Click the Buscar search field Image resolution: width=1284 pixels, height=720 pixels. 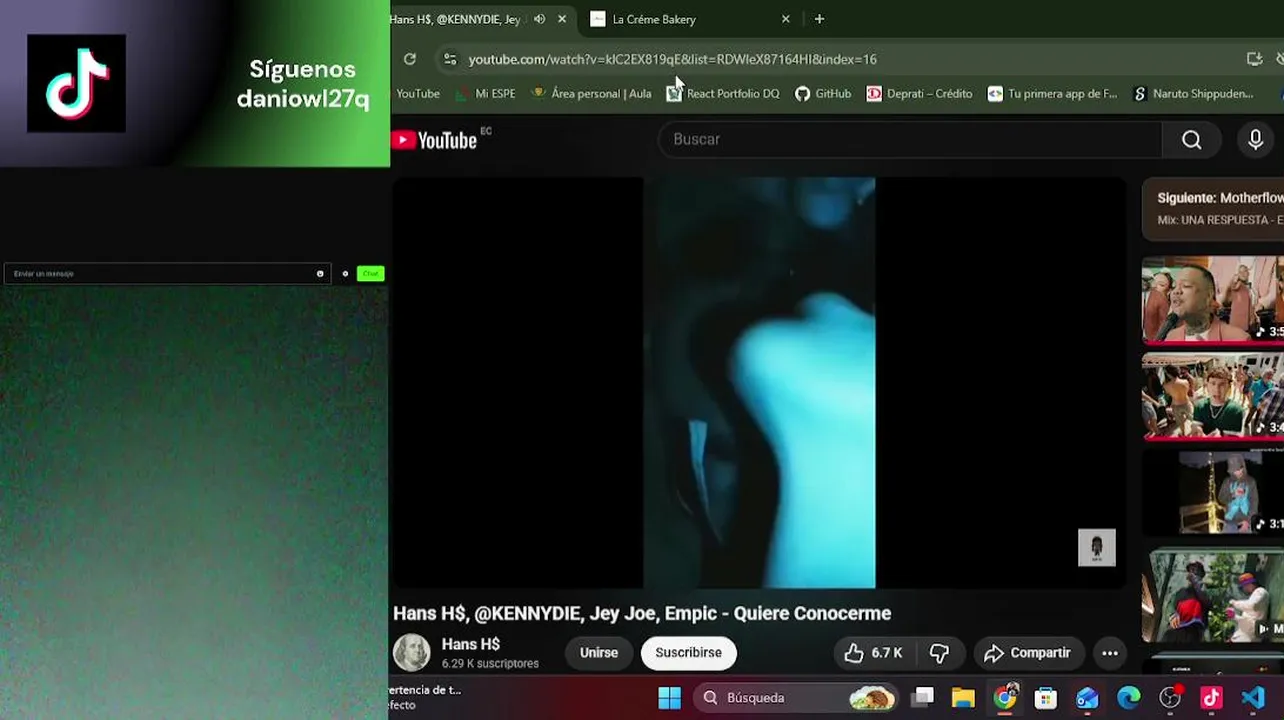tap(910, 140)
